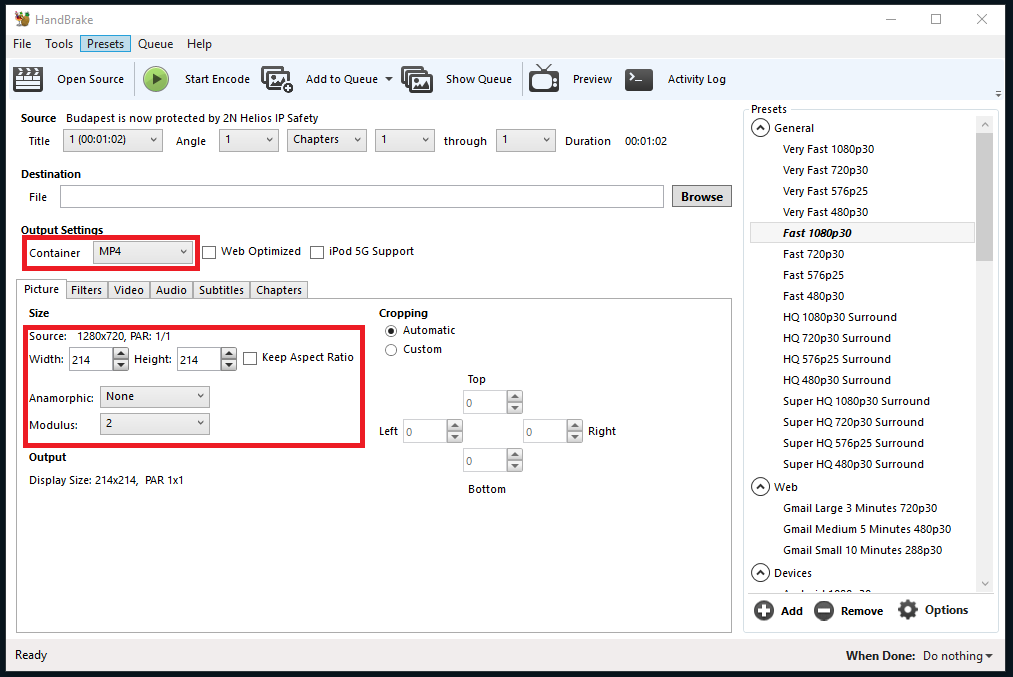Select the Custom cropping radio button
Viewport: 1013px width, 677px height.
pyautogui.click(x=391, y=349)
